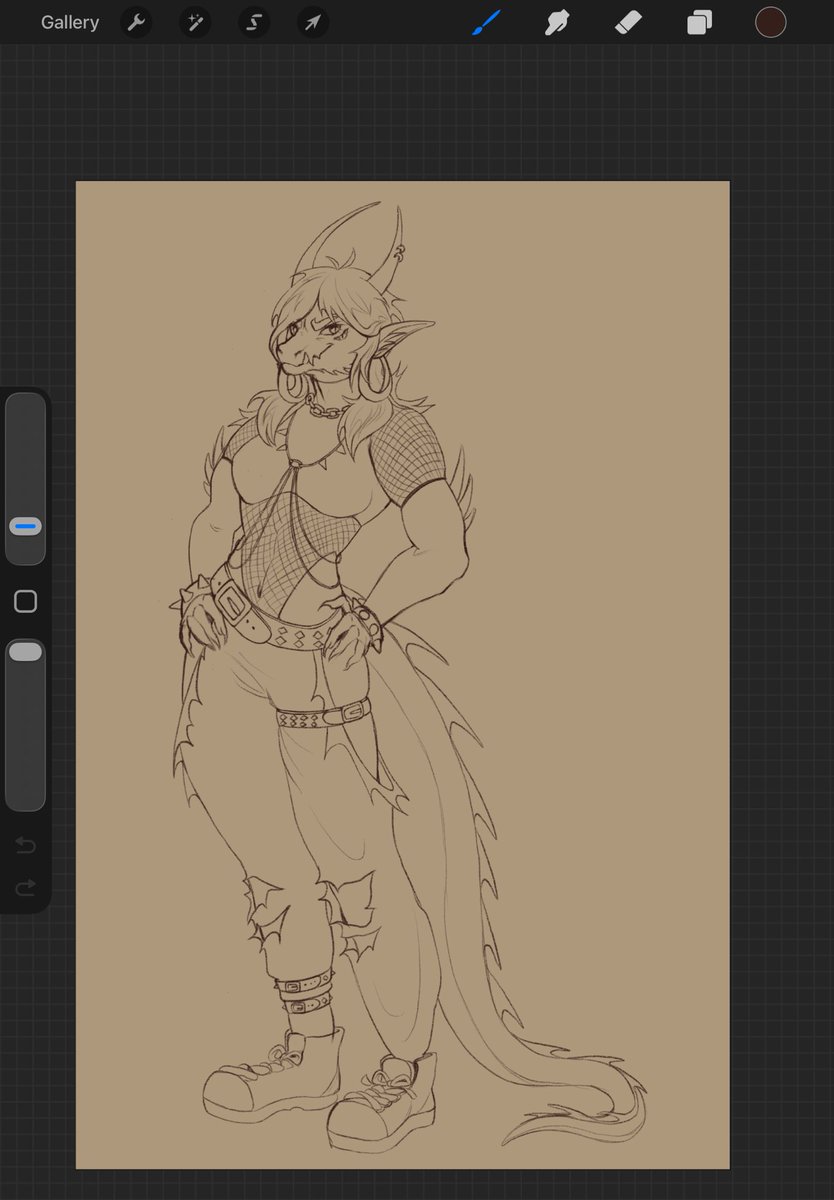Select the Smudge tool
The width and height of the screenshot is (834, 1200).
click(x=556, y=22)
